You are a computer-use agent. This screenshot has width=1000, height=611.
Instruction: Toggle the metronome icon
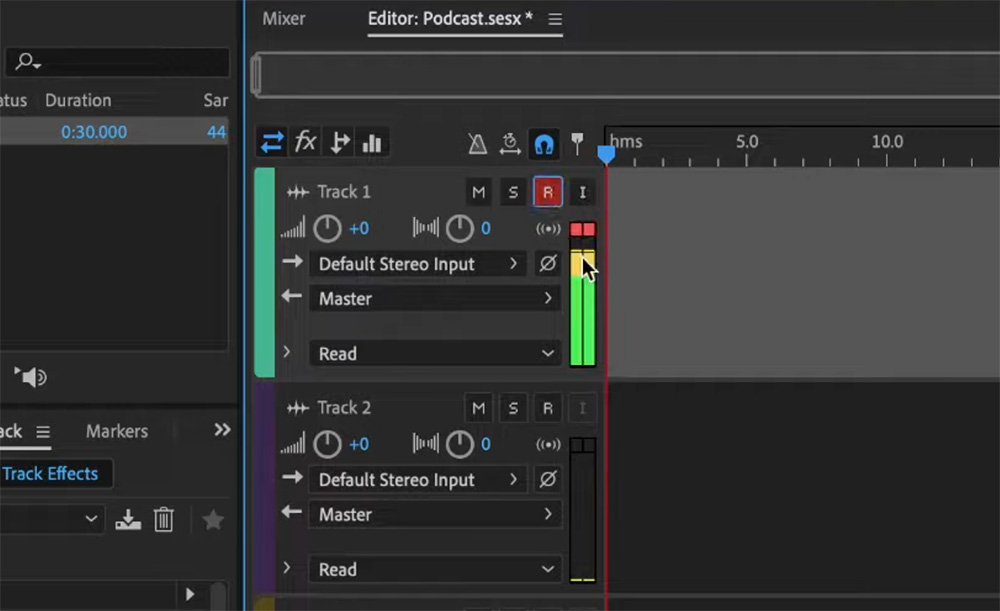[x=477, y=144]
